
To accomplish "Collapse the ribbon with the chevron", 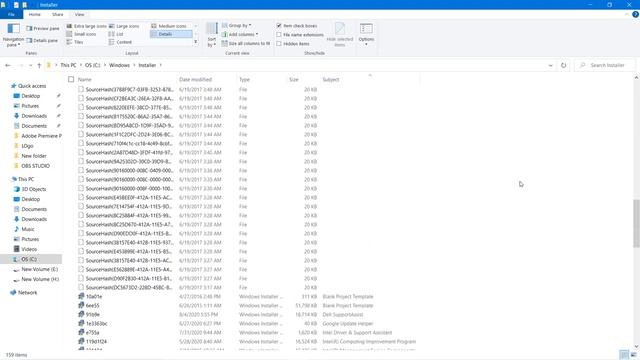I will pyautogui.click(x=627, y=14).
